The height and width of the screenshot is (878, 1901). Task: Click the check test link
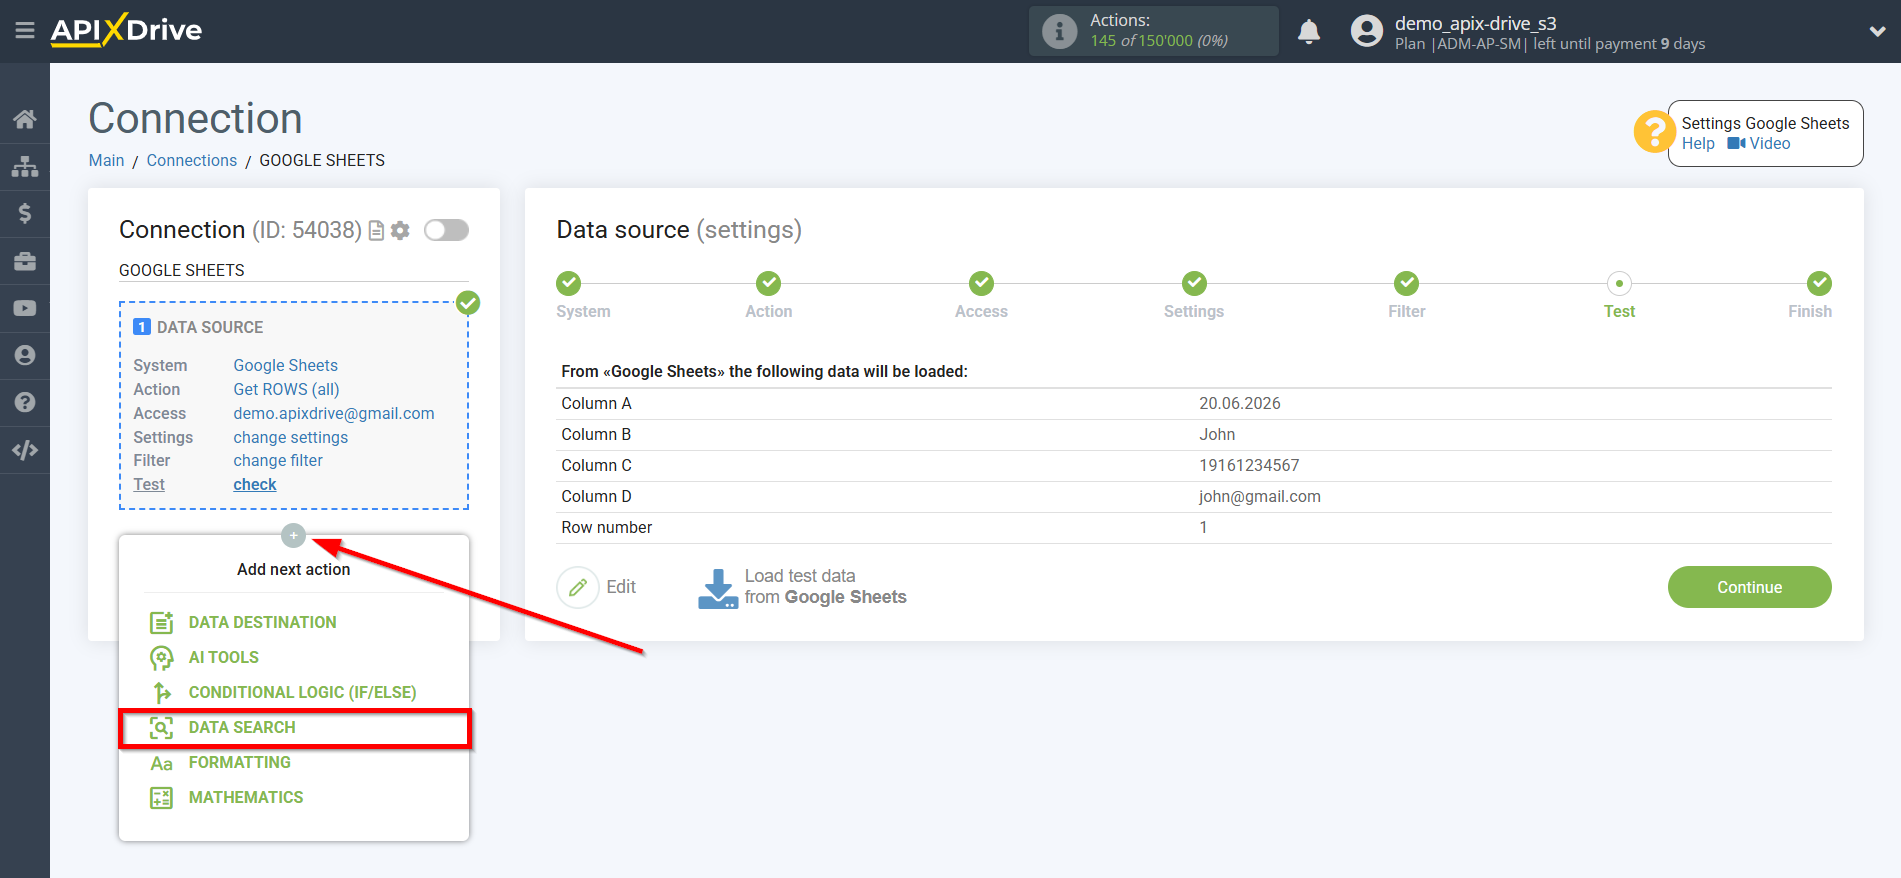[255, 484]
